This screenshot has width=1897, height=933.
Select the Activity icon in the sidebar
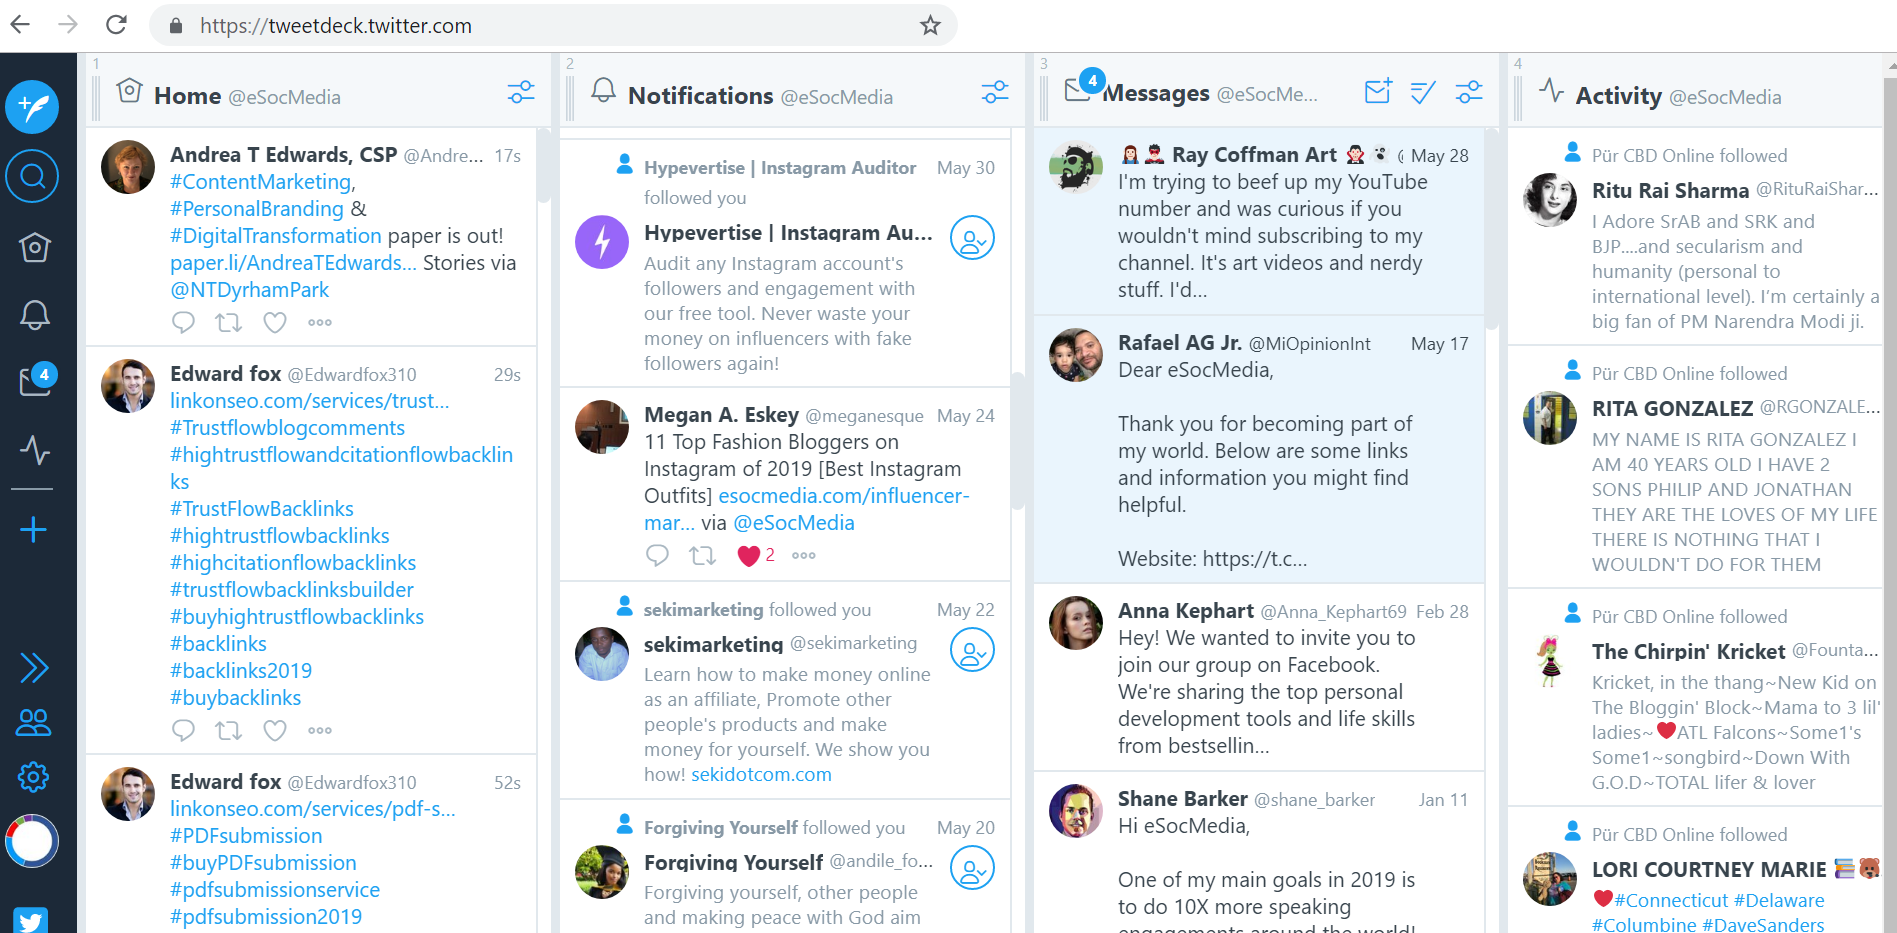(33, 452)
